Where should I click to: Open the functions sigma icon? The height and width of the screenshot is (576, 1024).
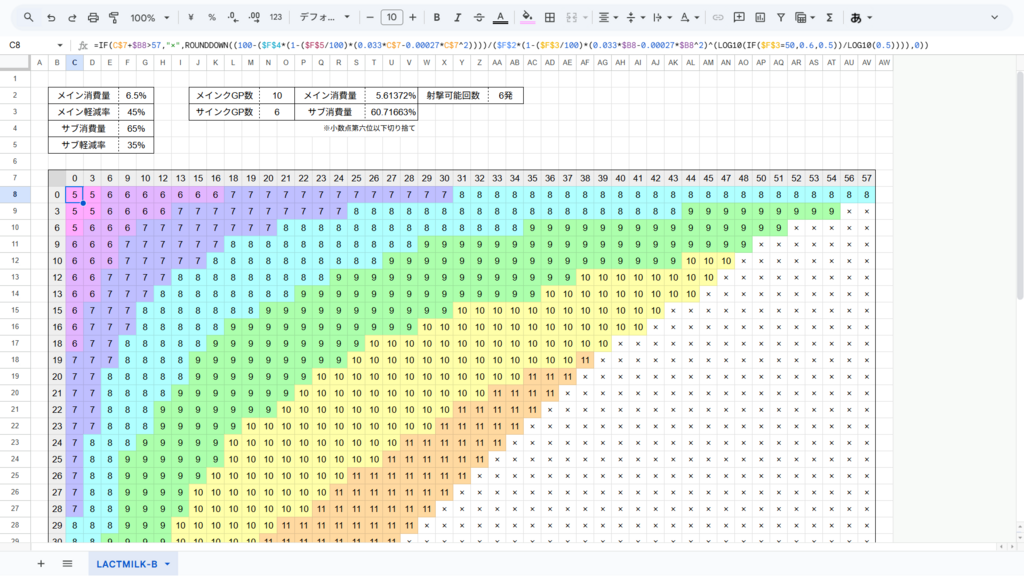(x=829, y=18)
